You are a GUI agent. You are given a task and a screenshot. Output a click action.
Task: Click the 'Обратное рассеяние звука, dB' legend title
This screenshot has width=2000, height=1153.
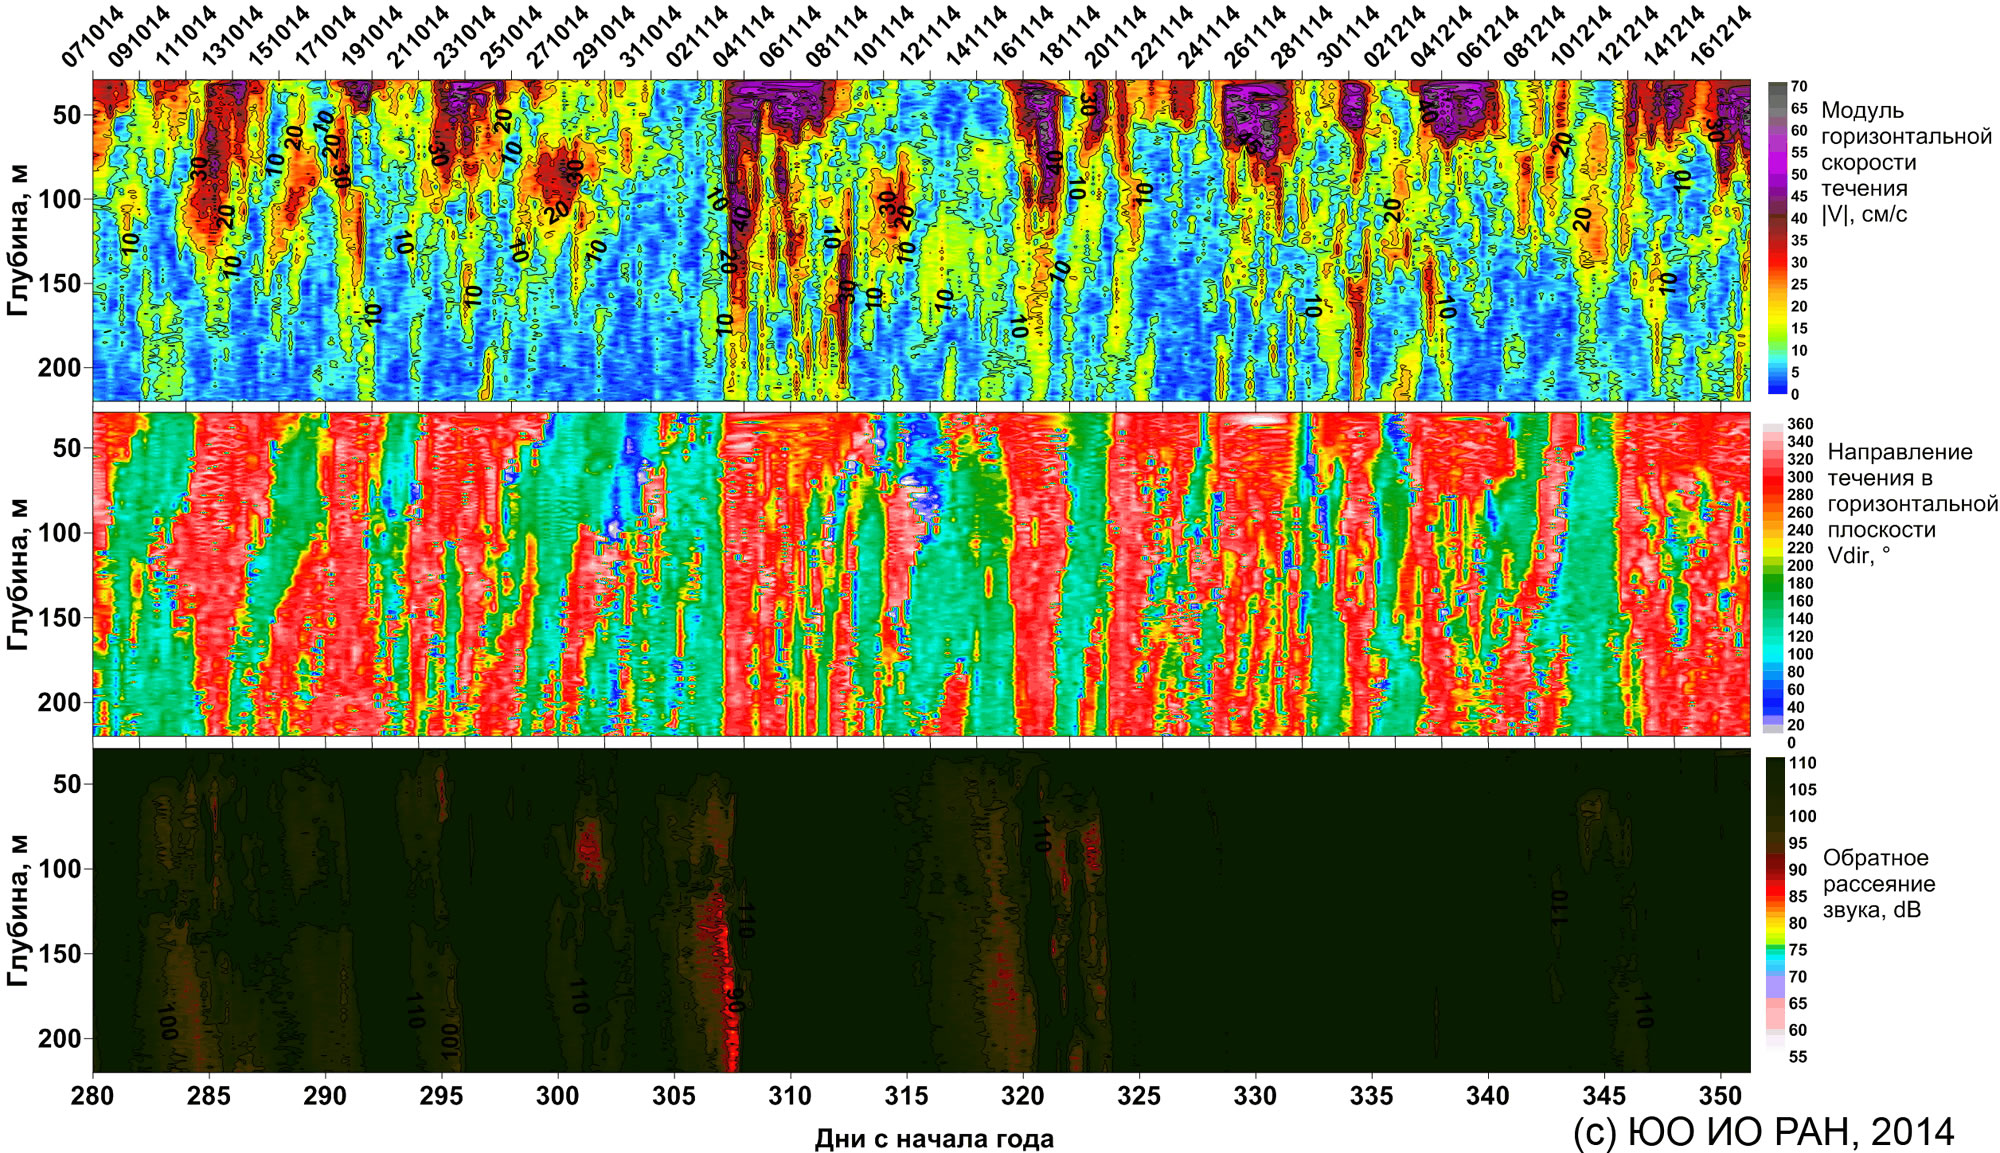pyautogui.click(x=1878, y=884)
